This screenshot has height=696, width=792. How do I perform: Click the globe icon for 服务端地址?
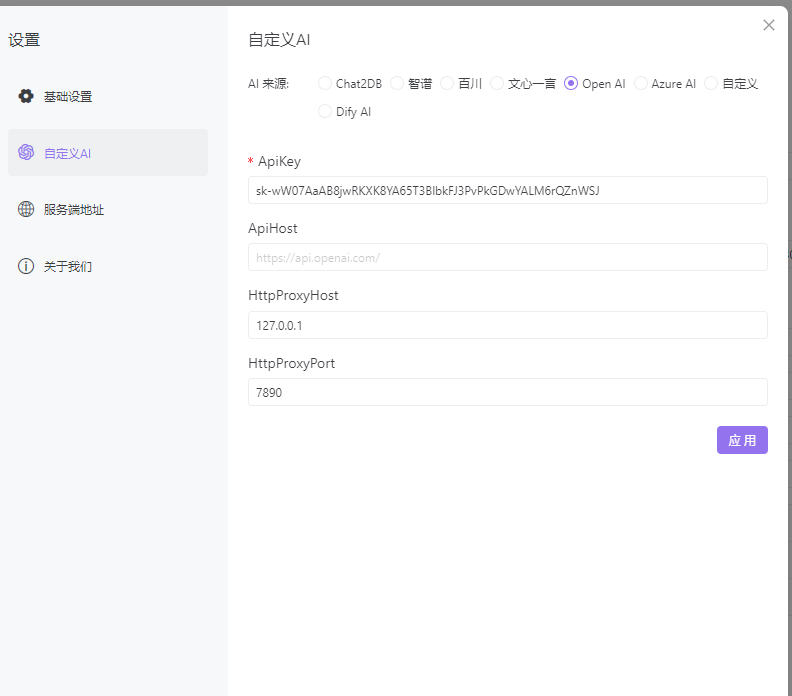(26, 209)
